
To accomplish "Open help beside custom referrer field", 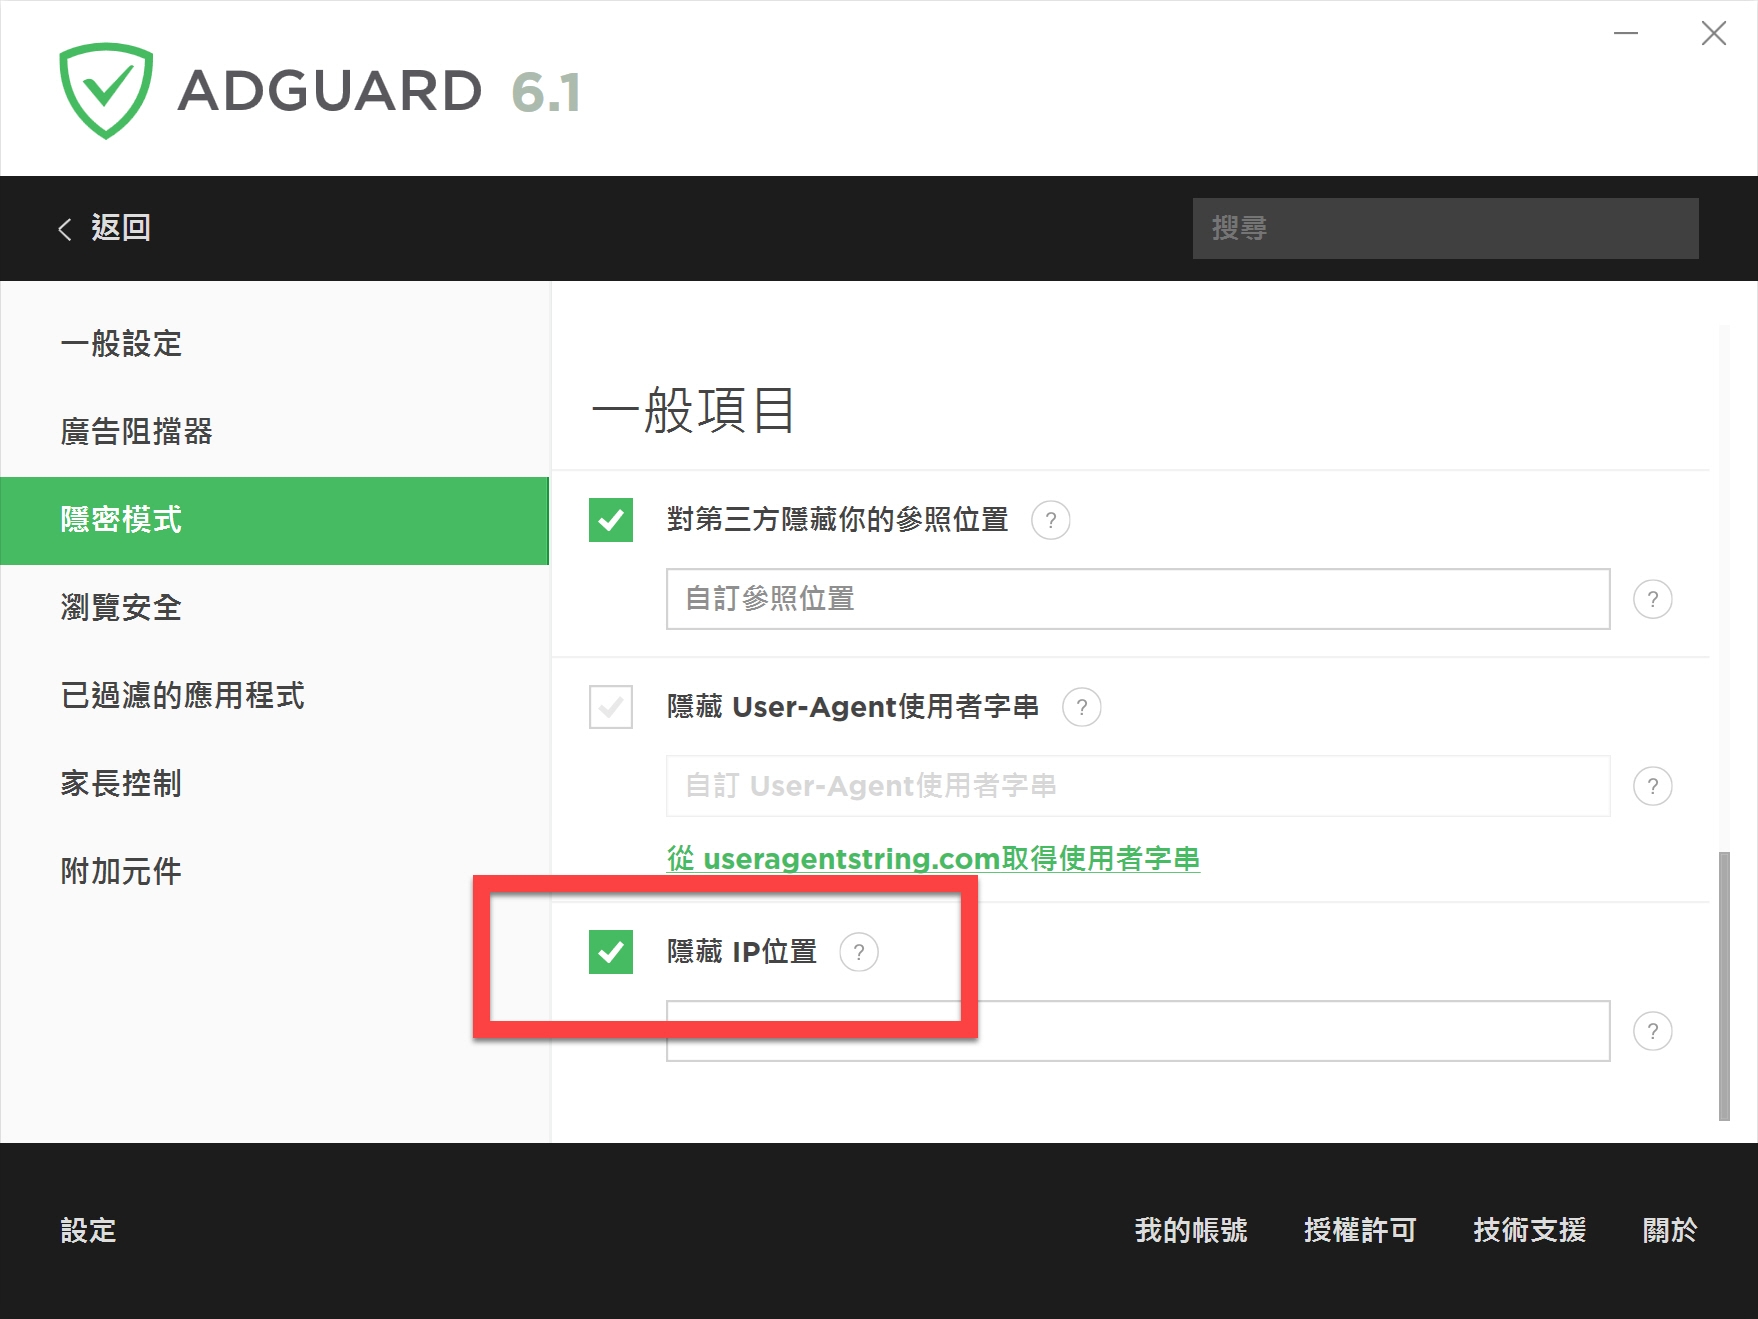I will coord(1652,599).
